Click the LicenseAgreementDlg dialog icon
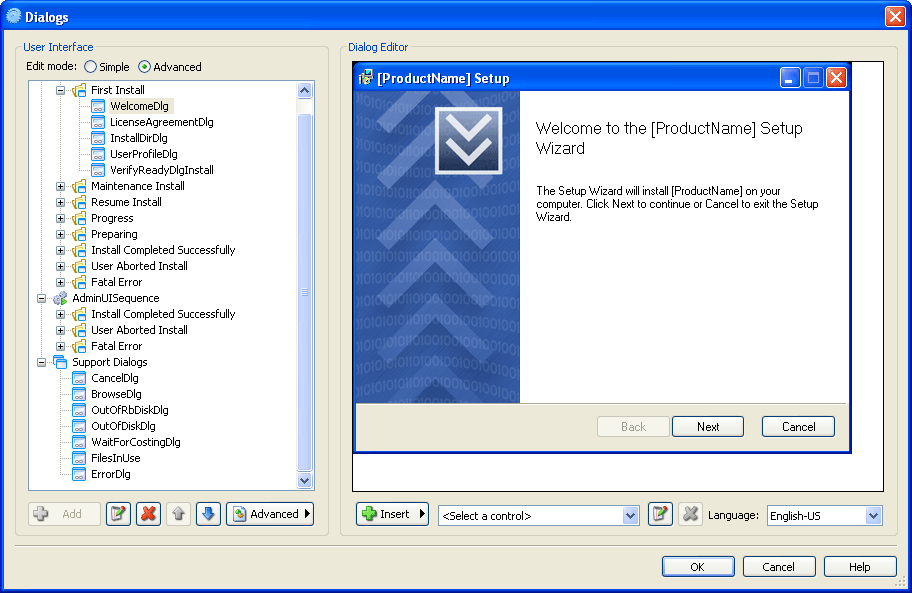This screenshot has width=912, height=593. click(98, 122)
